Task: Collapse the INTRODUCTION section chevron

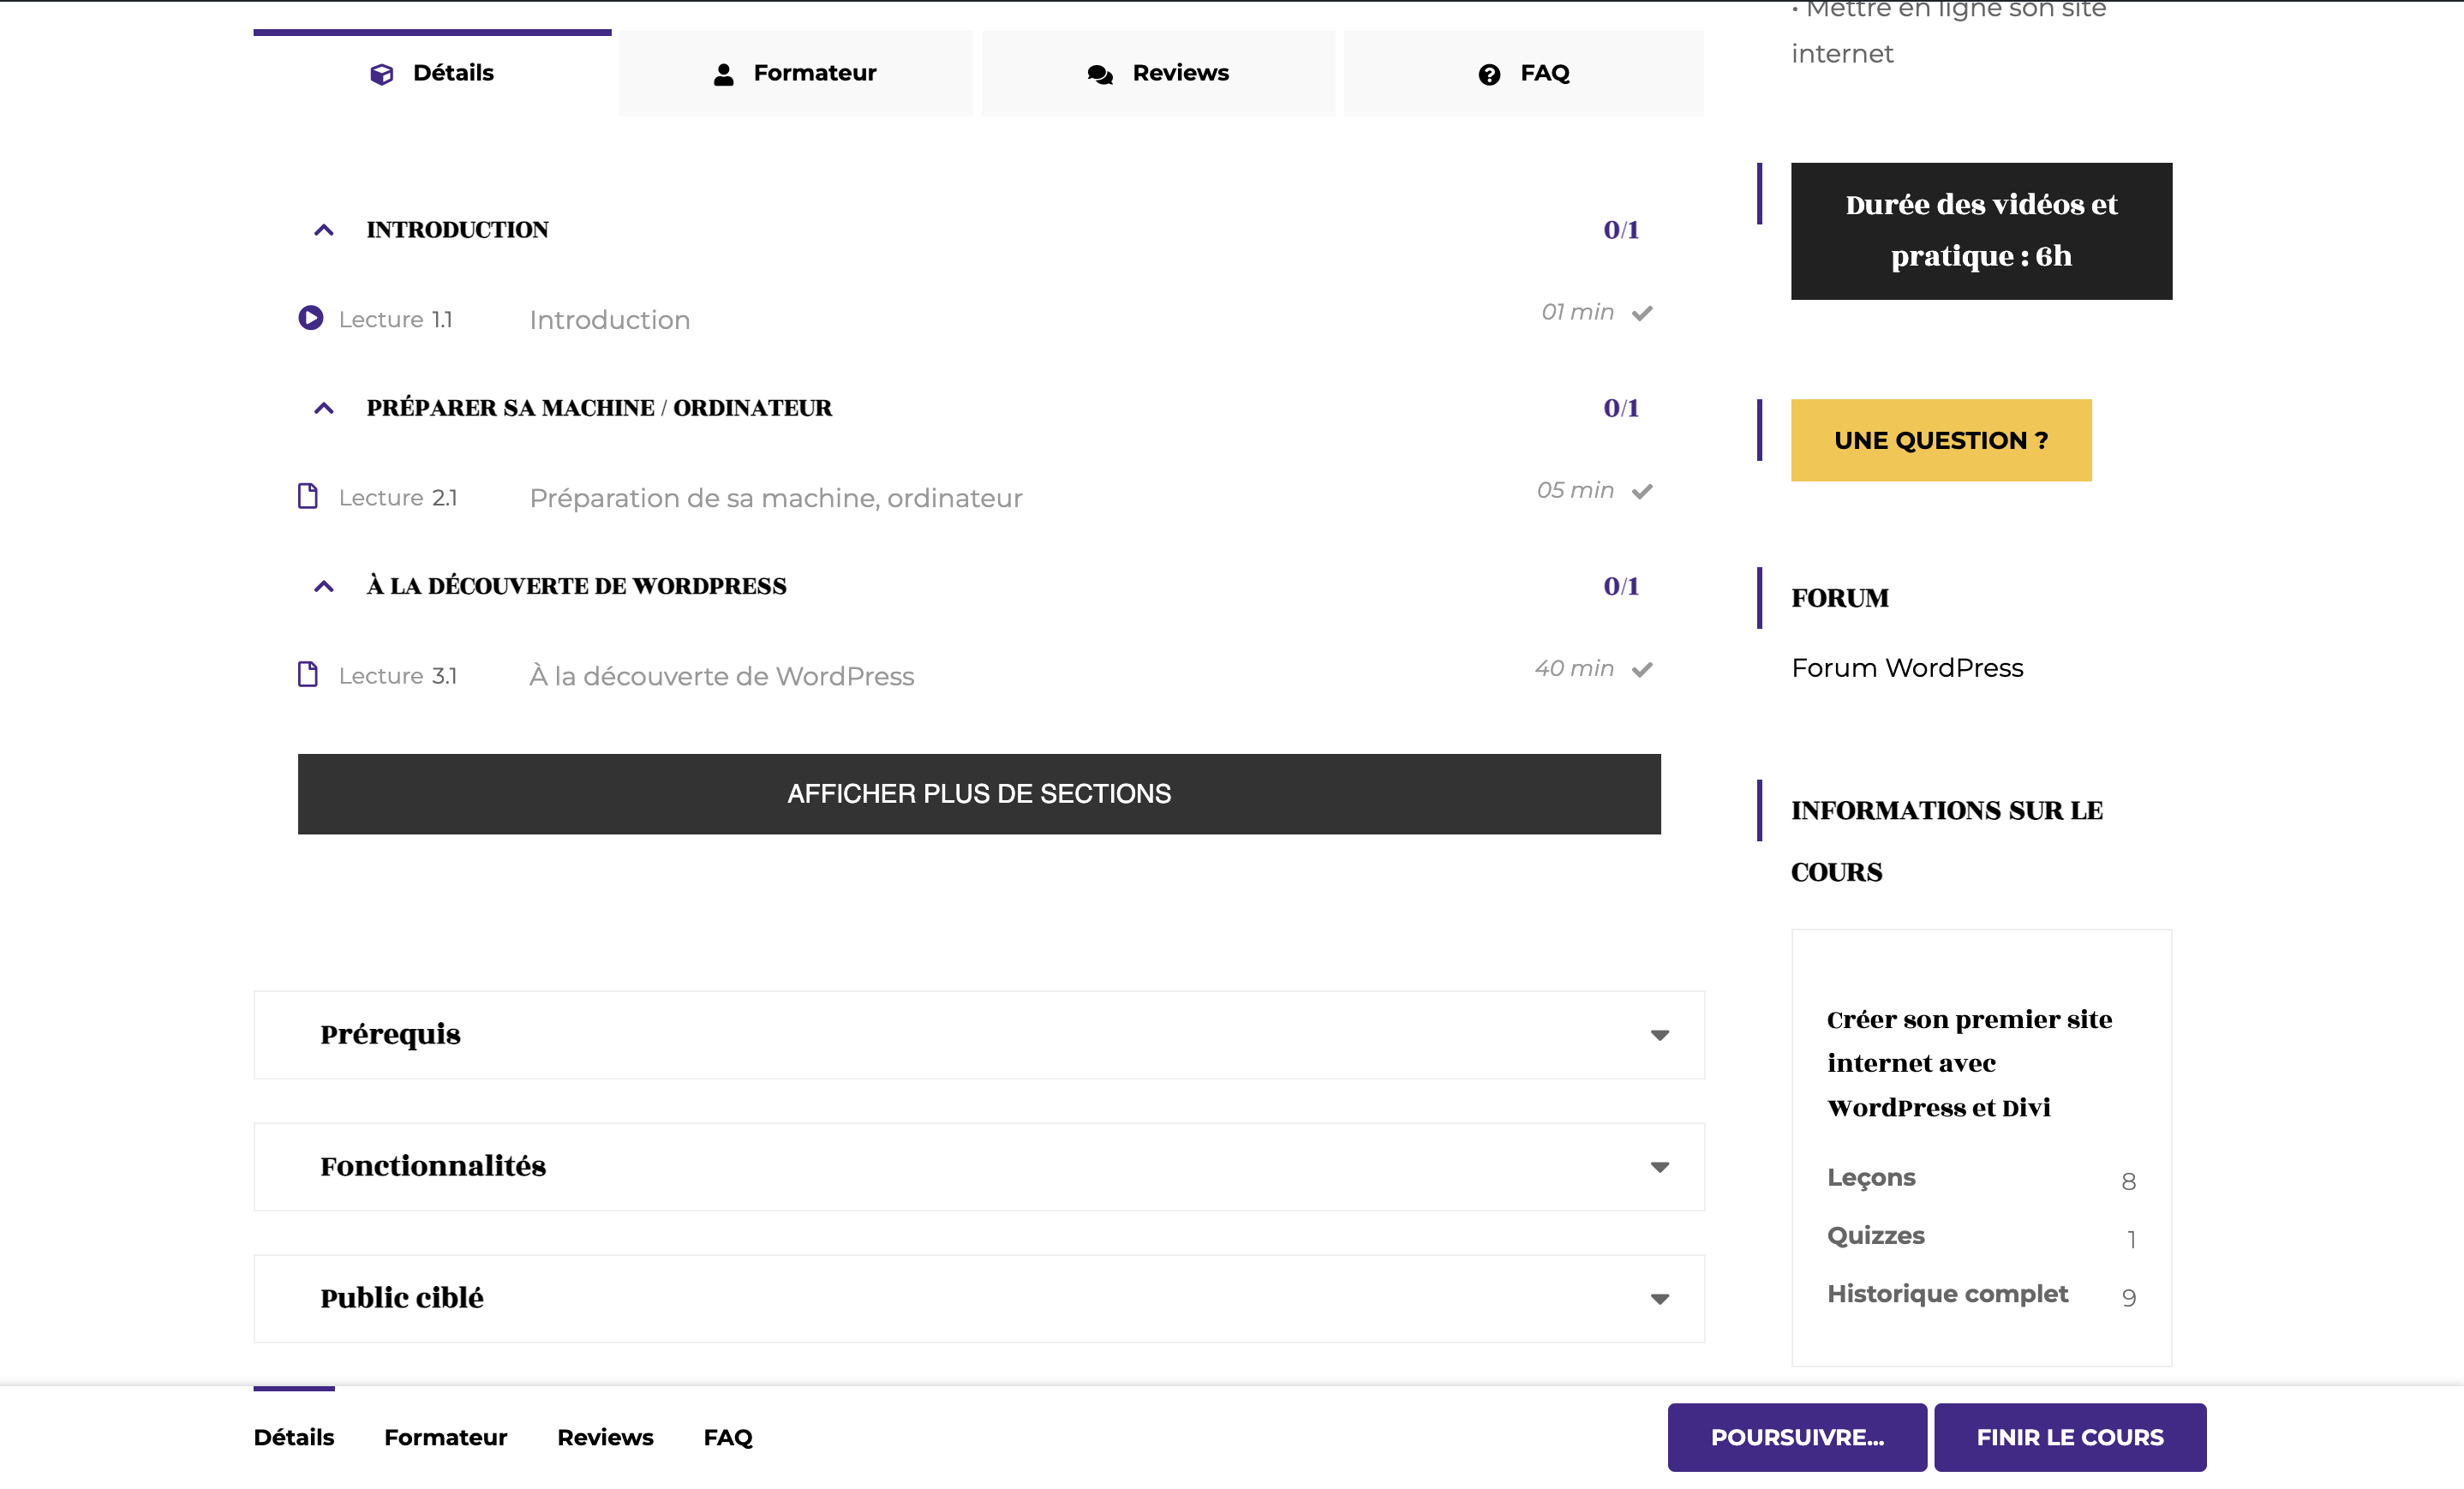Action: [323, 230]
